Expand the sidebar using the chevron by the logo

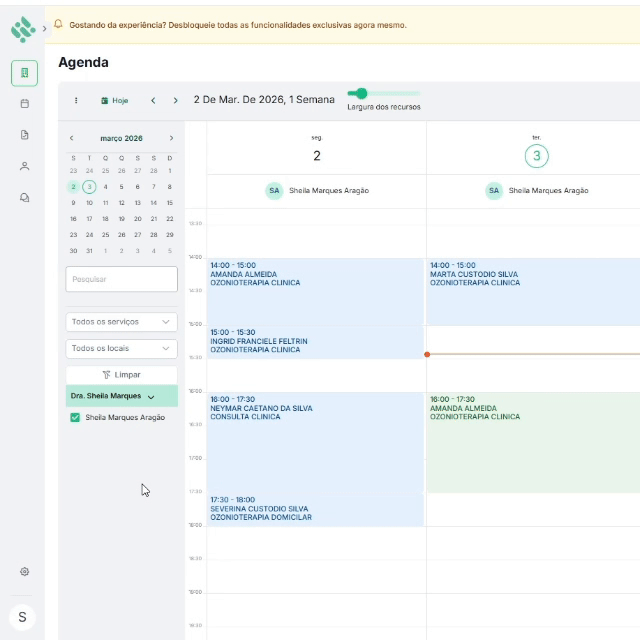point(44,28)
